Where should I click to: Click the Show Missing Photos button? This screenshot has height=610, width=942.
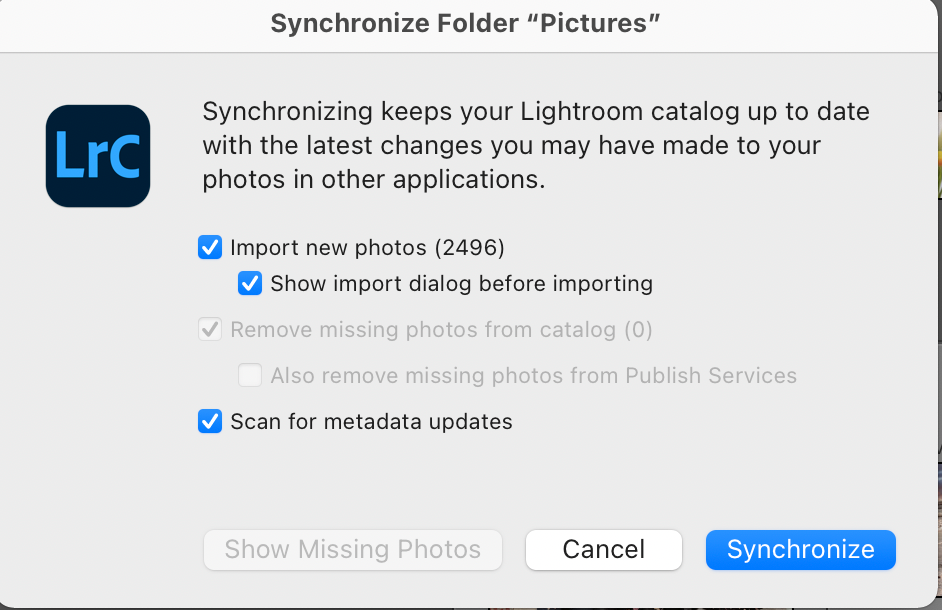[x=352, y=549]
